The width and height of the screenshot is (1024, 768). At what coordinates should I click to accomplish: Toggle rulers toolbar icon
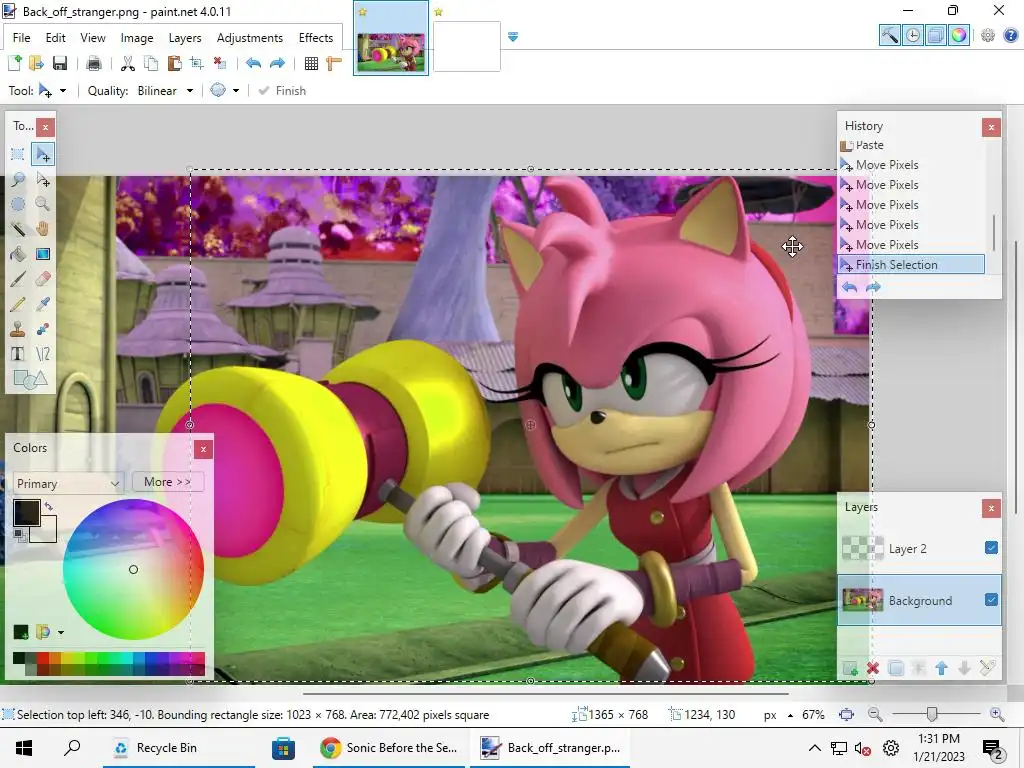tap(334, 63)
